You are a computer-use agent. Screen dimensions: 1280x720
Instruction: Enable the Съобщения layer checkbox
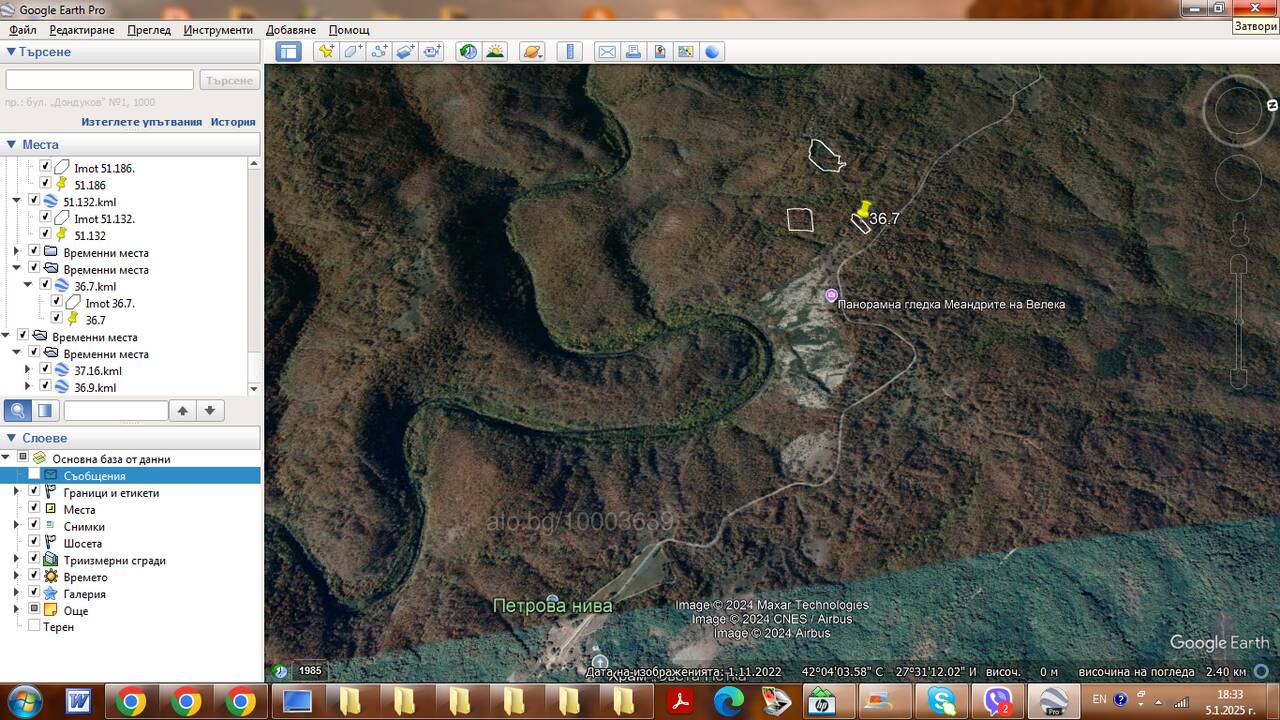[34, 476]
